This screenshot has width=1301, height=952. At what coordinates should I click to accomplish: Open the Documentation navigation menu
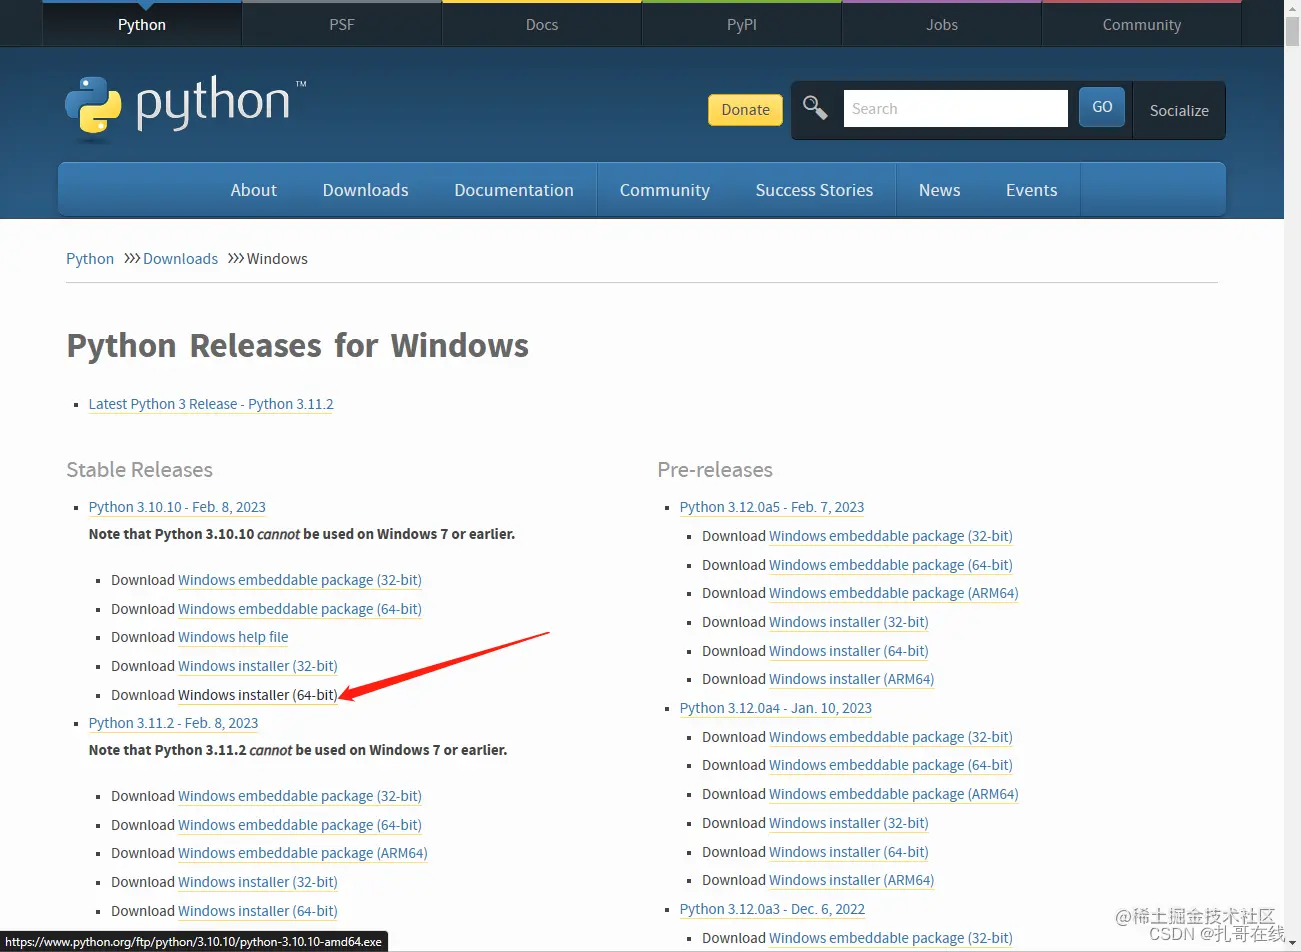tap(514, 190)
